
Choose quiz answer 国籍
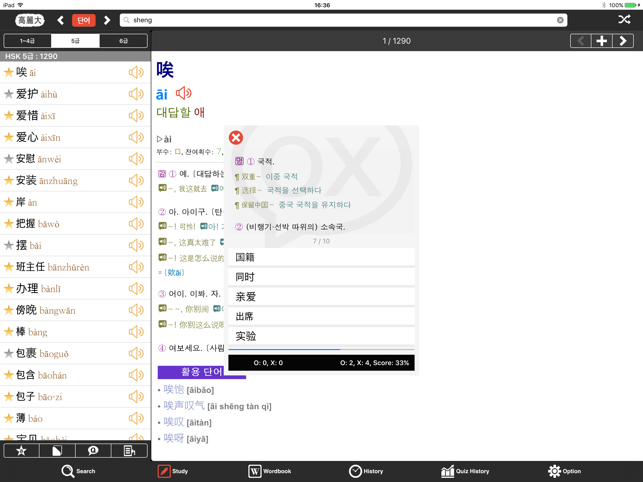click(x=321, y=258)
